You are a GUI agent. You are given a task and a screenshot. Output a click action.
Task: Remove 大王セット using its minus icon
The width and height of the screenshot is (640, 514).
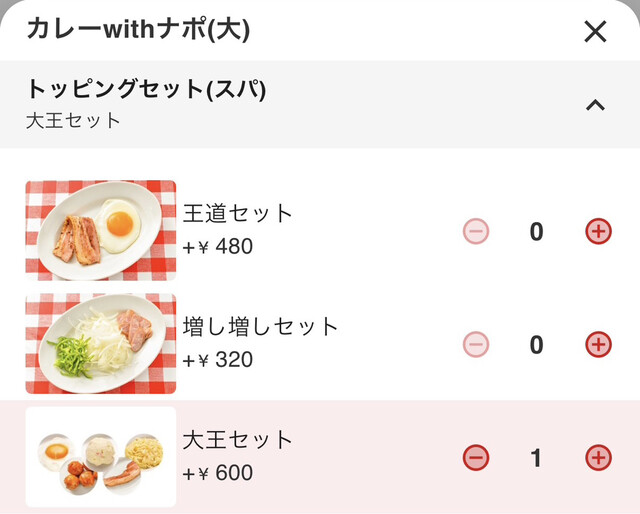(x=476, y=458)
